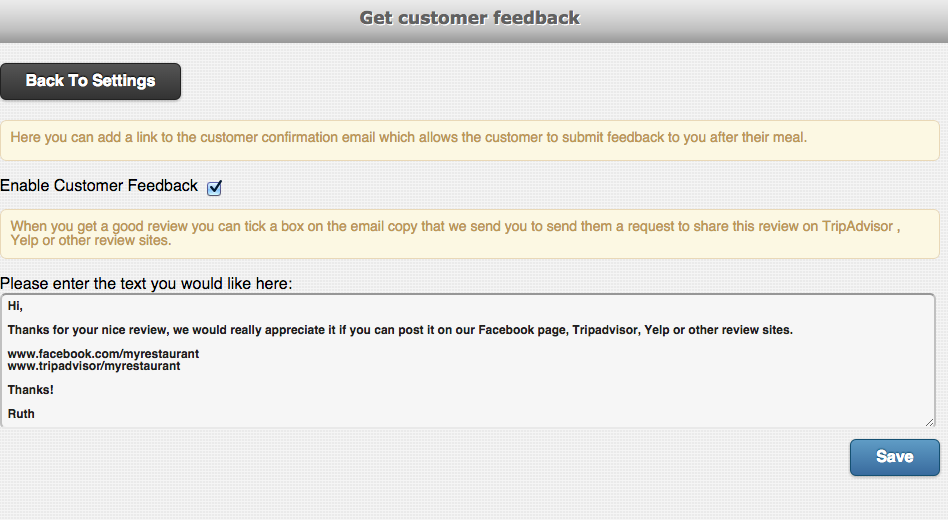This screenshot has width=948, height=520.
Task: Place cursor on the "Hi," line
Action: [15, 305]
